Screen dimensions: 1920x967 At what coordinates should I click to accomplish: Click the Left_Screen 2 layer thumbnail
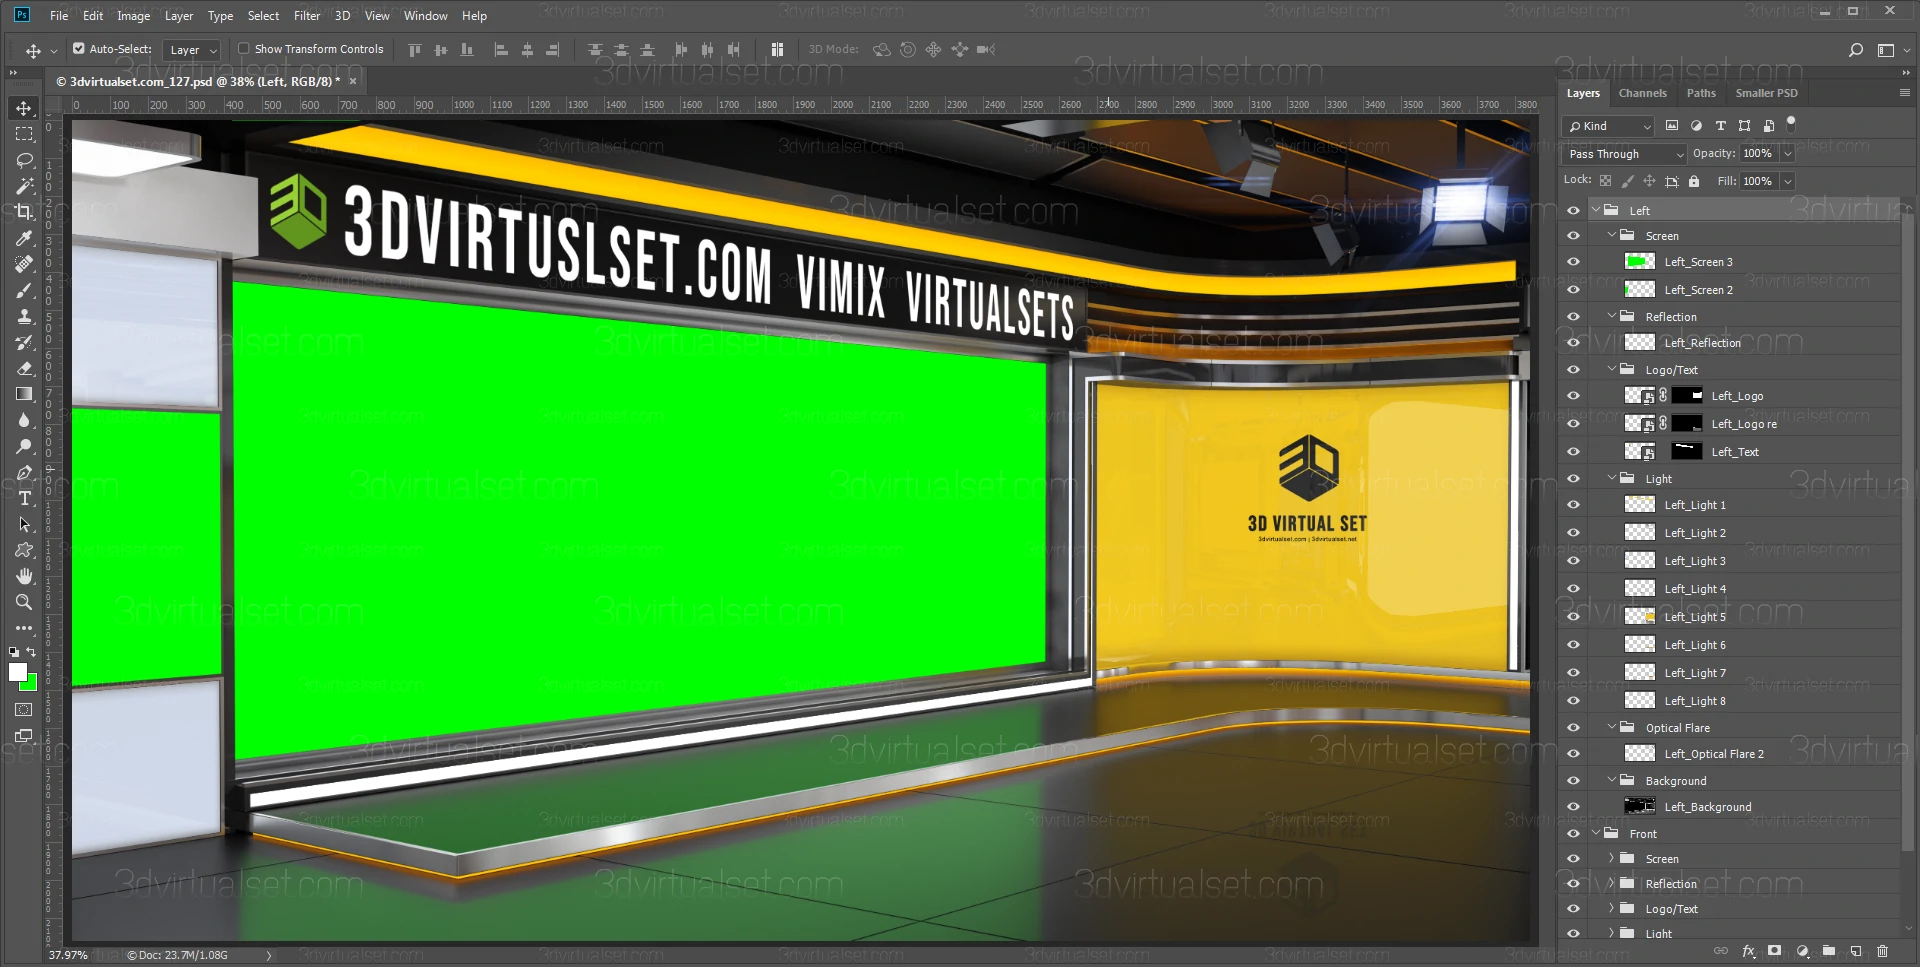(1639, 290)
